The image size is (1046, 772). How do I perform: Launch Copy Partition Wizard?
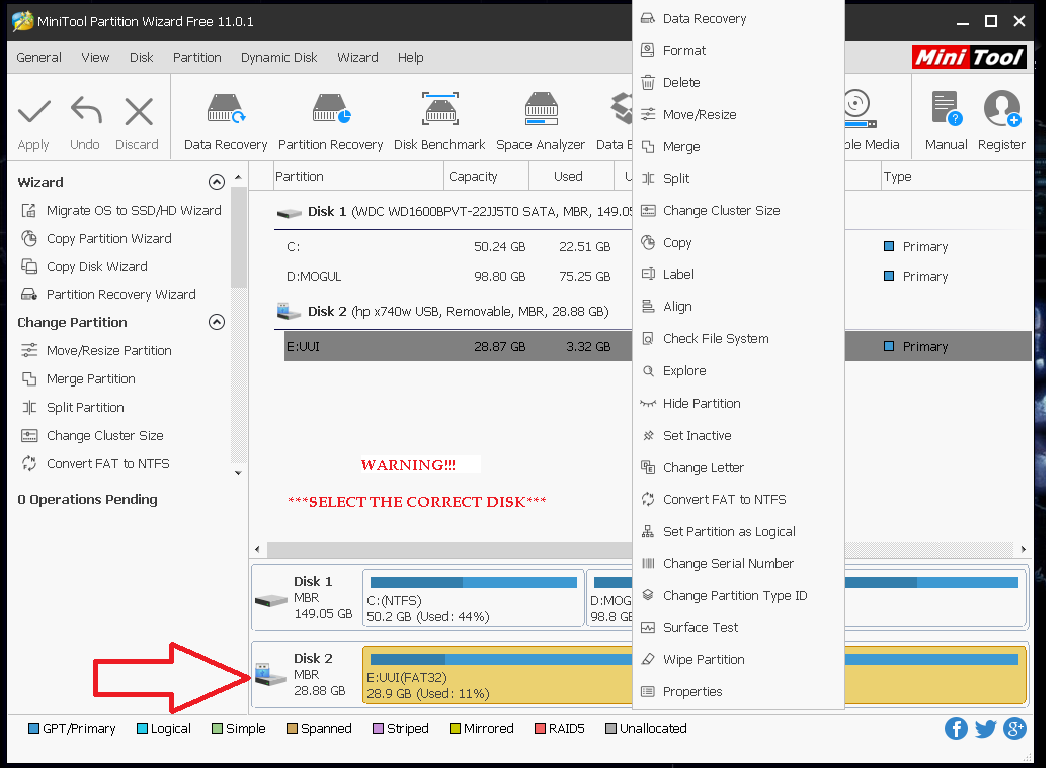[96, 239]
